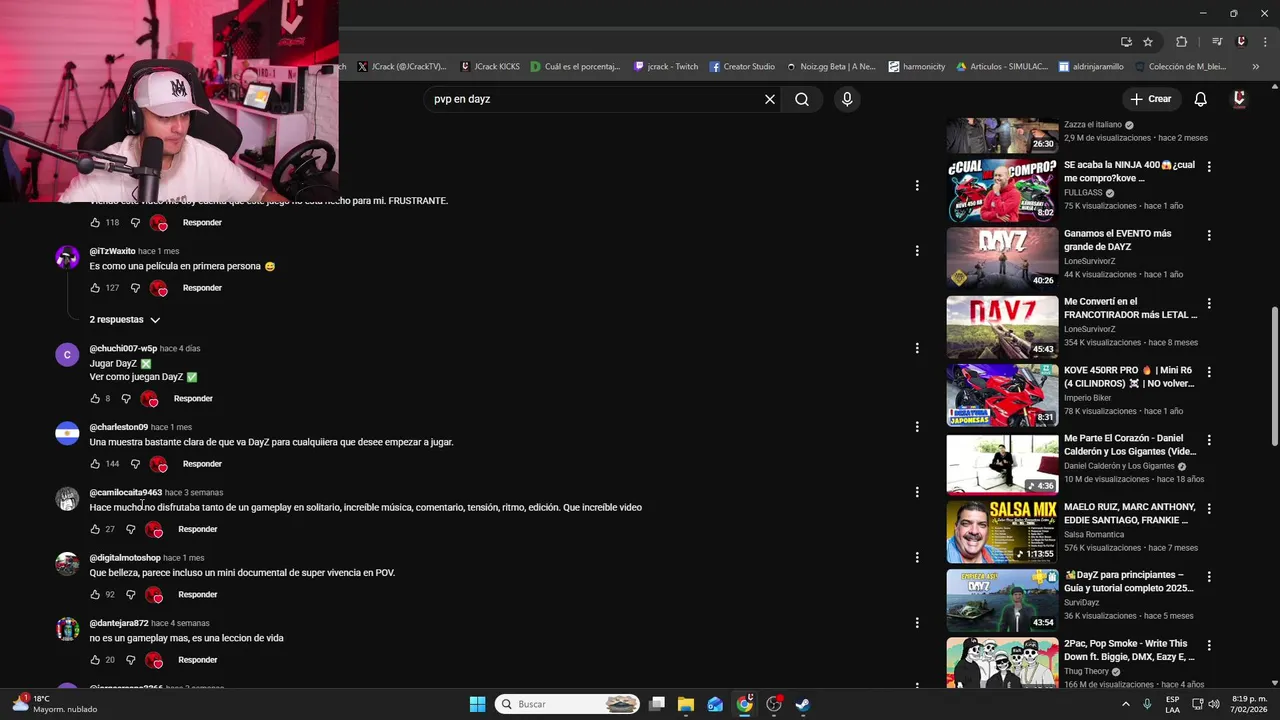Open YouTube notifications bell
Screen dimensions: 1280x720
(1200, 99)
